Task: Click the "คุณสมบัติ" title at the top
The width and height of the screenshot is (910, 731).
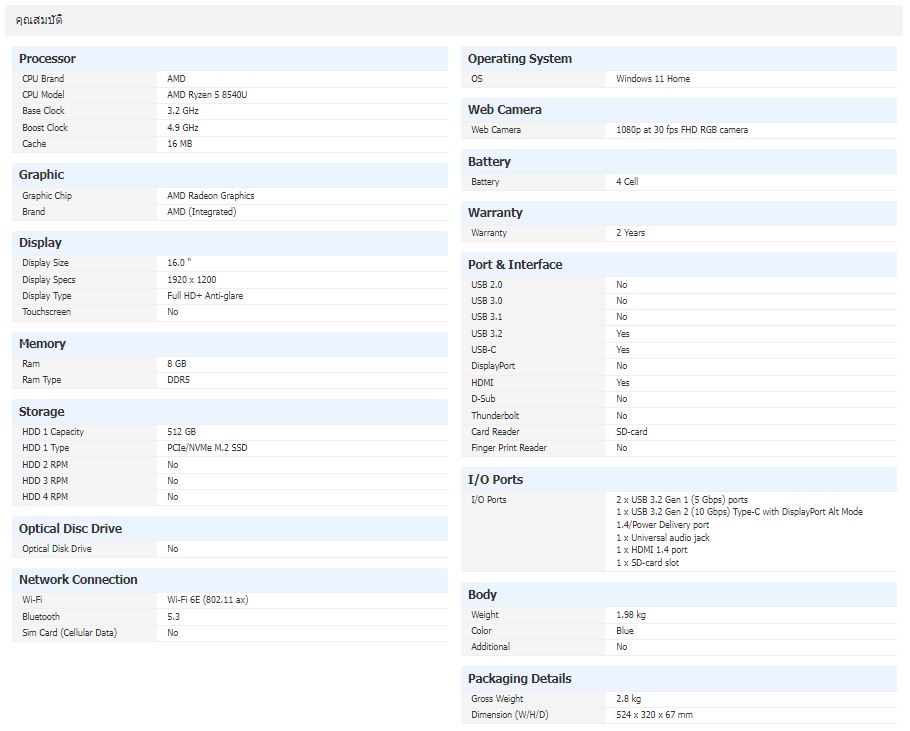Action: [39, 20]
